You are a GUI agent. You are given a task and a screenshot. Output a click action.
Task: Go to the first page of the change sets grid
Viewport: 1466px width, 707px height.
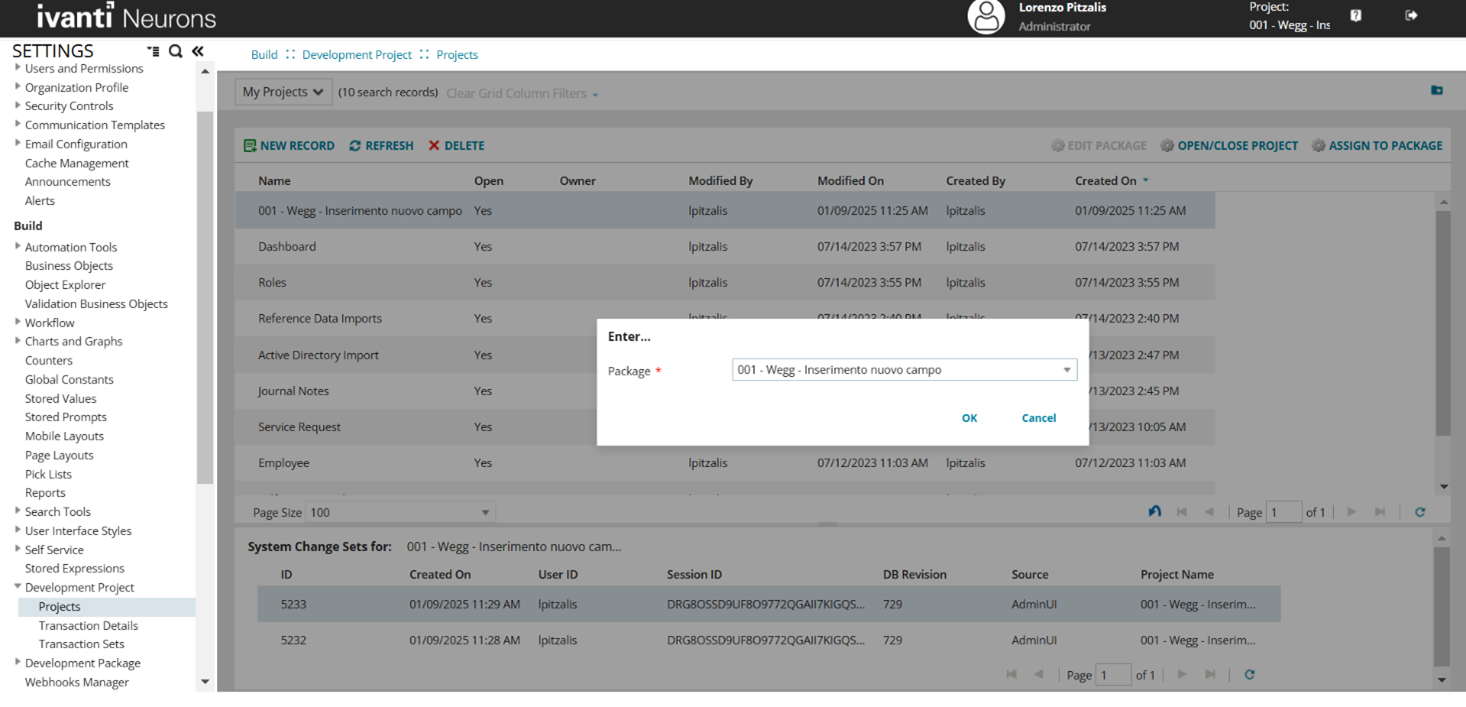[x=1011, y=675]
